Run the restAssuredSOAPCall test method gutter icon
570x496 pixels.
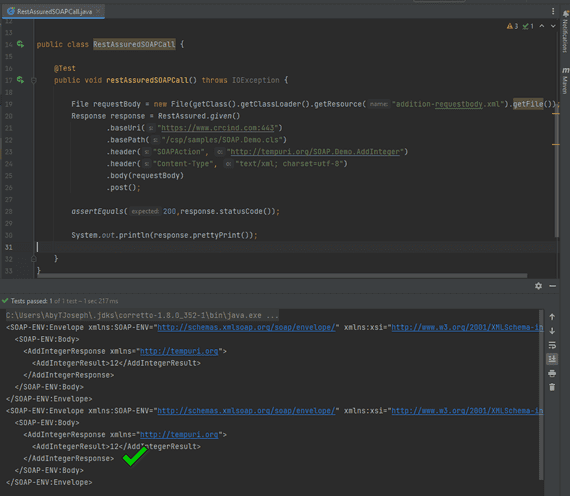pyautogui.click(x=21, y=80)
